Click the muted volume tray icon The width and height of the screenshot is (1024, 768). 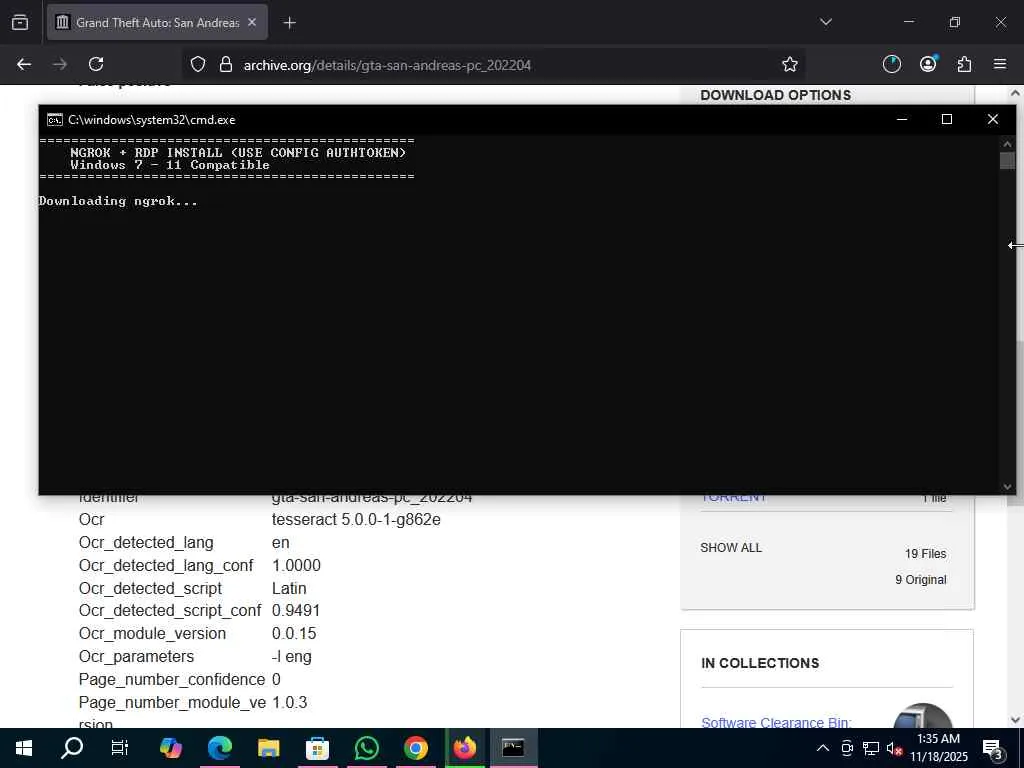click(x=894, y=748)
